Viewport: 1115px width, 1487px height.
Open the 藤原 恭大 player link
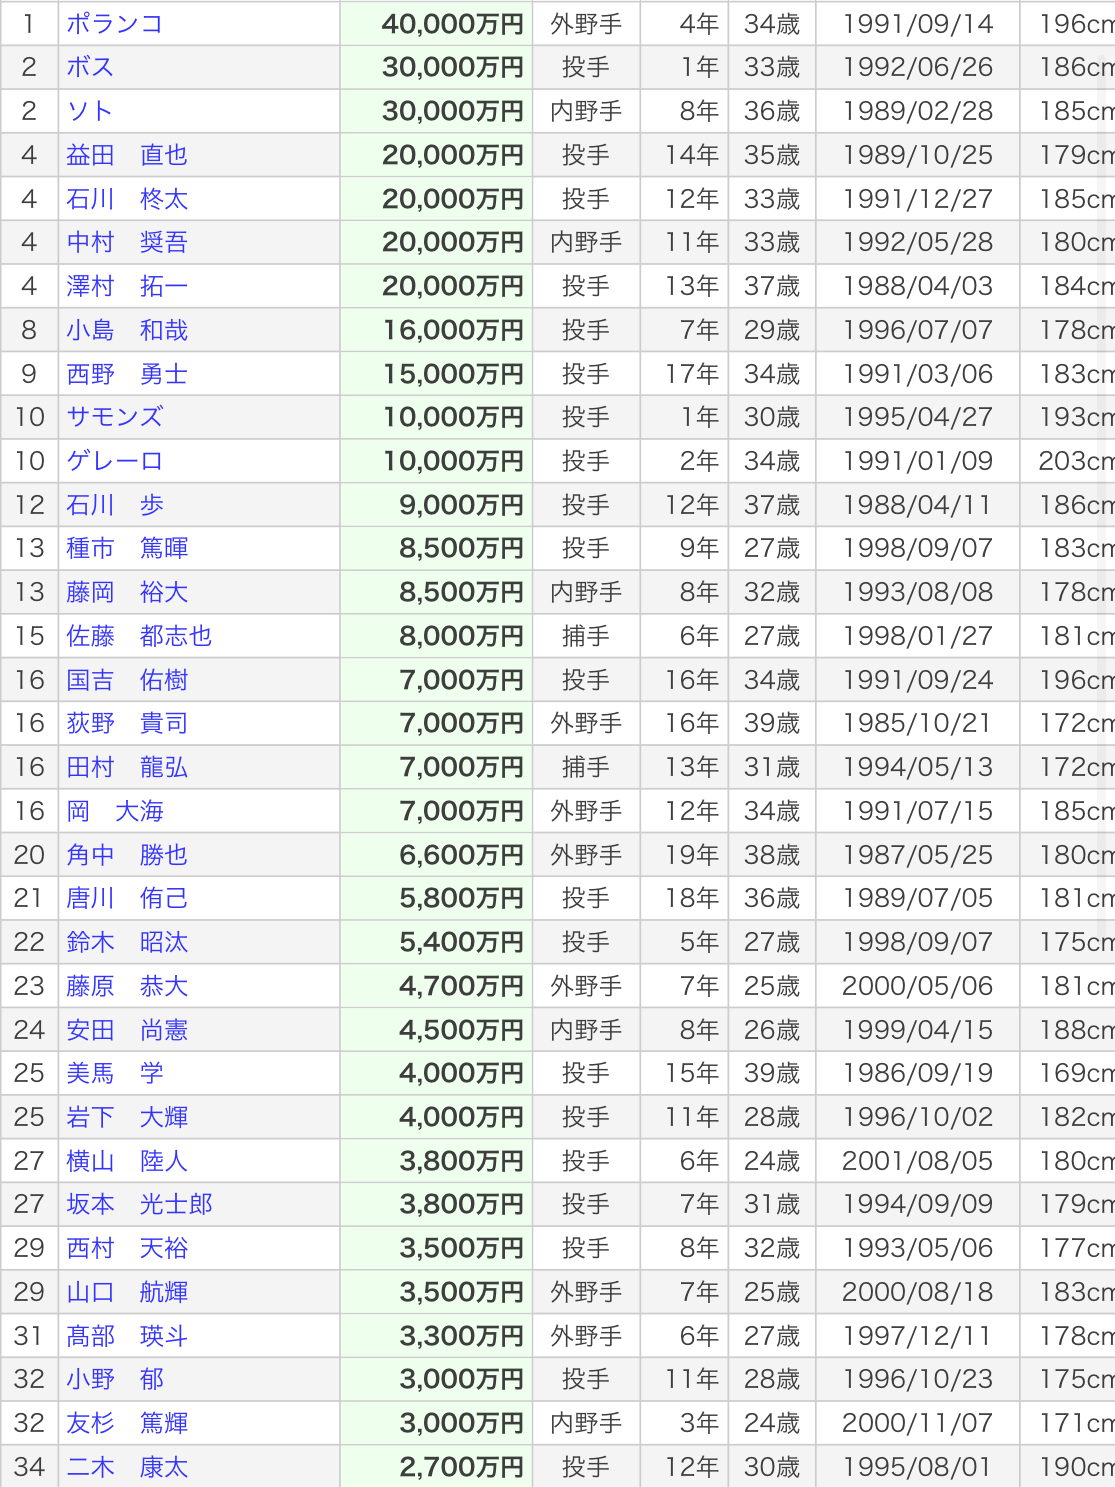pos(127,986)
